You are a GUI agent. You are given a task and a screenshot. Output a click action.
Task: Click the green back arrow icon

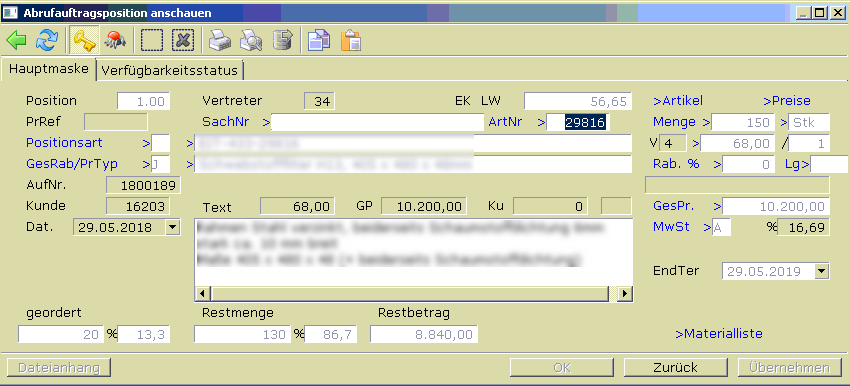[x=16, y=41]
